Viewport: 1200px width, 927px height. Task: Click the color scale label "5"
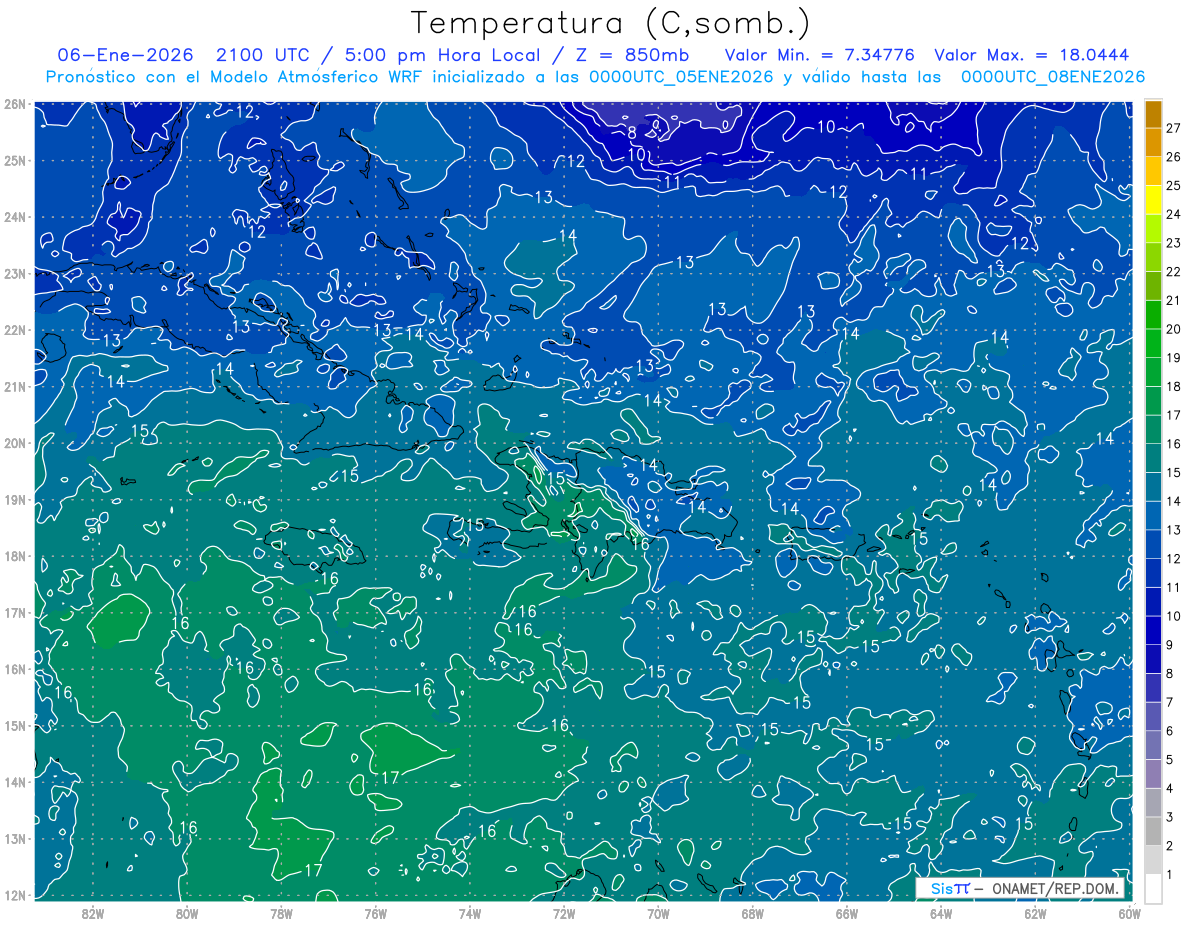click(x=1170, y=760)
